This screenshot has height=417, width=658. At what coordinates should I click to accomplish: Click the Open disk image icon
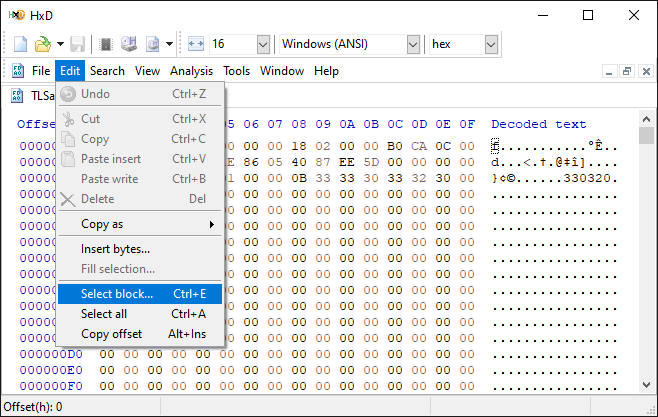coord(152,44)
